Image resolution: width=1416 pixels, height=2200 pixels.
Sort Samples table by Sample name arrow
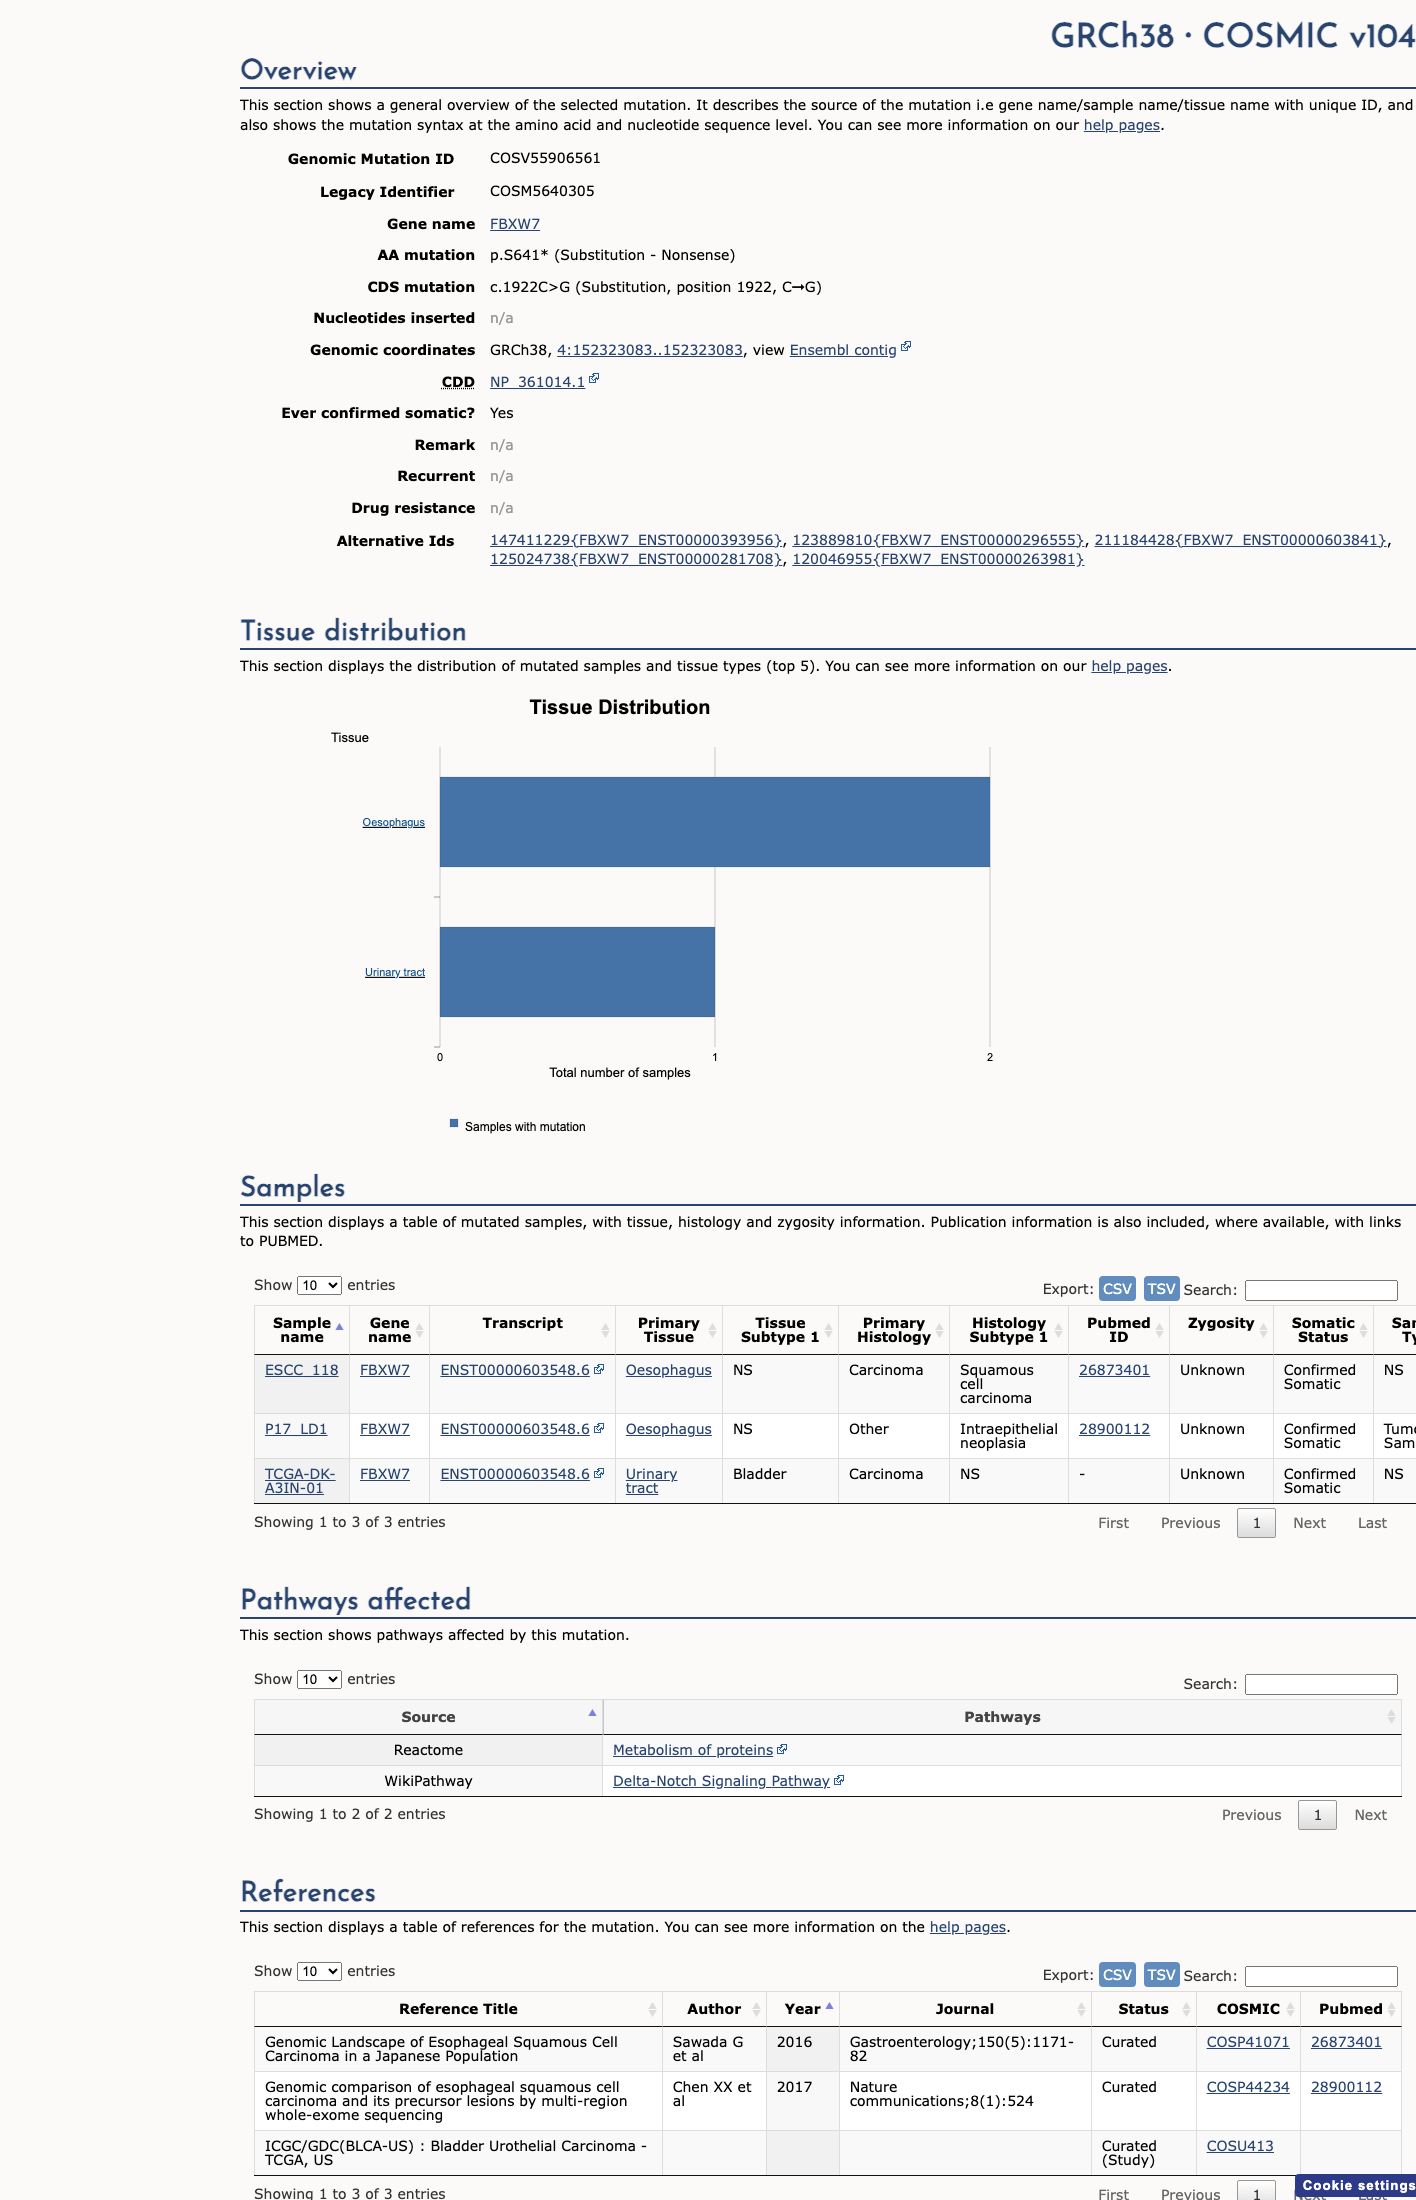point(339,1327)
